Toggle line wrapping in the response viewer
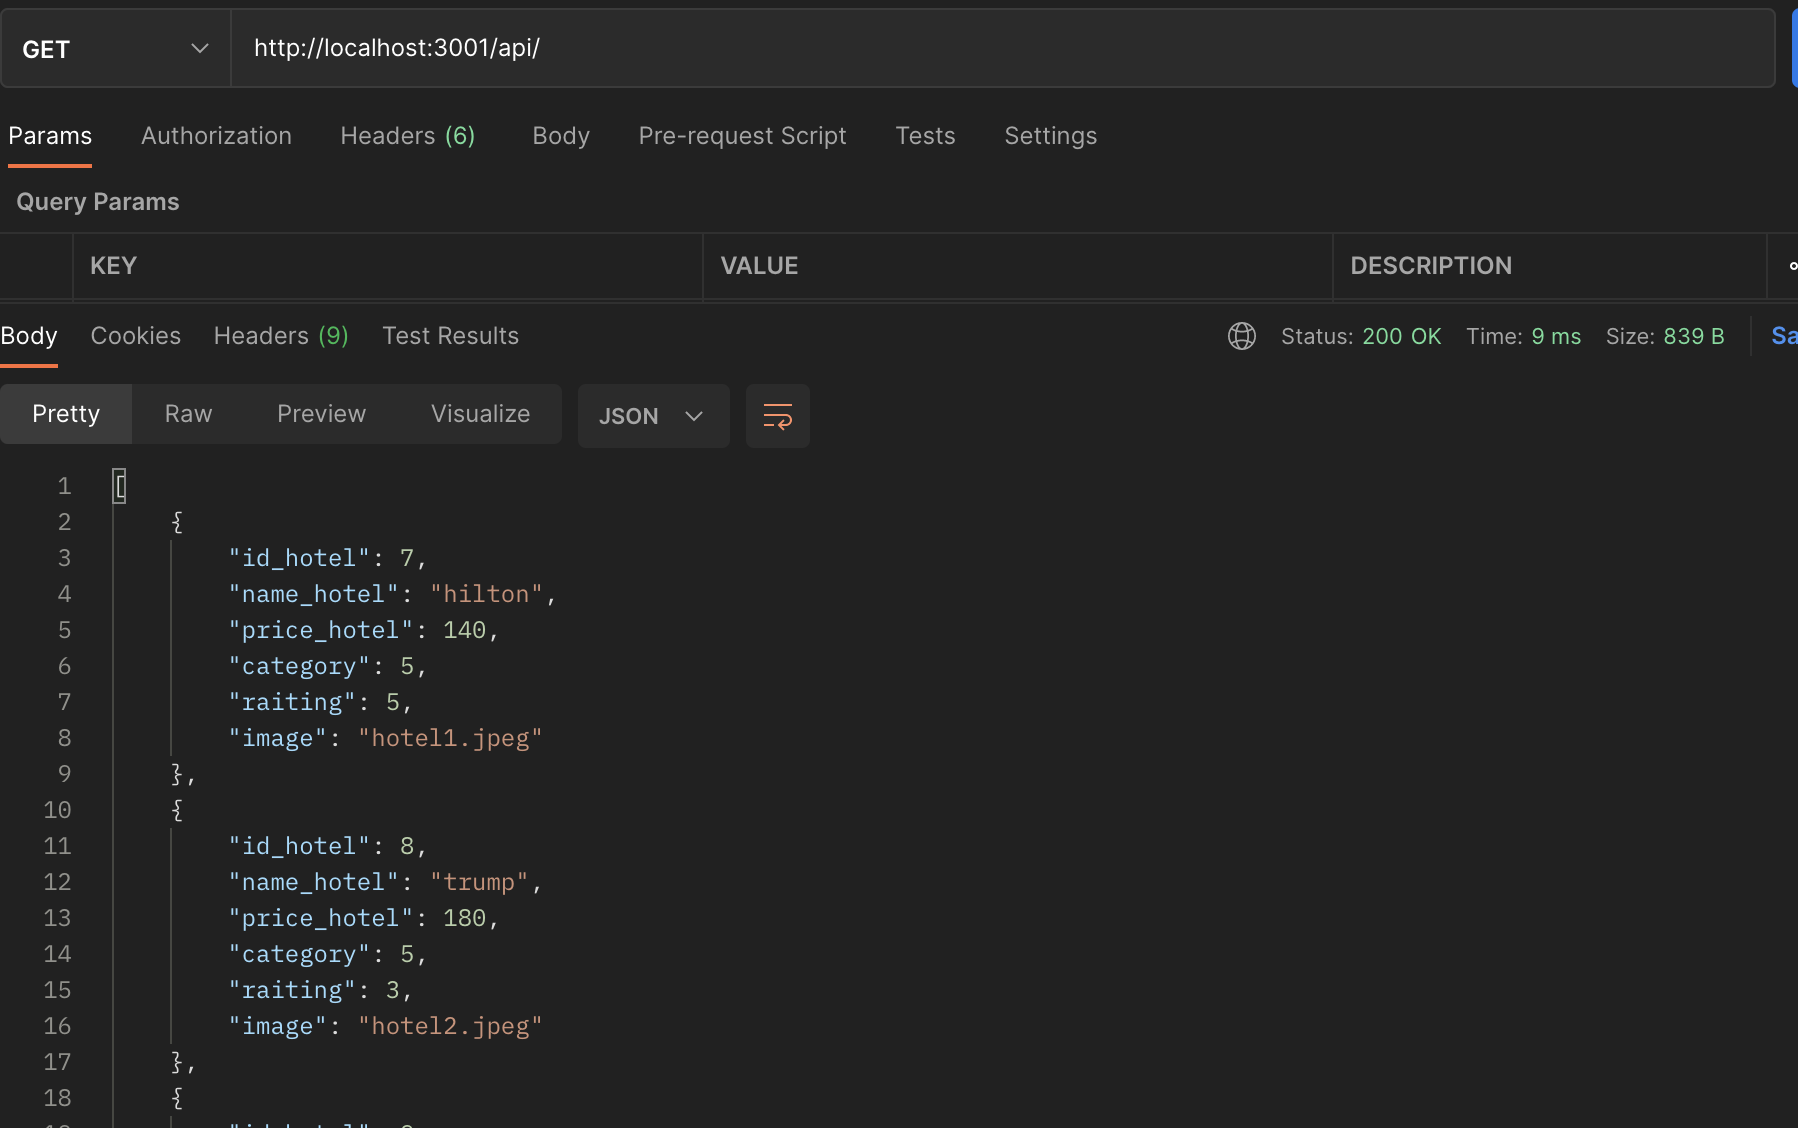The image size is (1798, 1128). 778,416
